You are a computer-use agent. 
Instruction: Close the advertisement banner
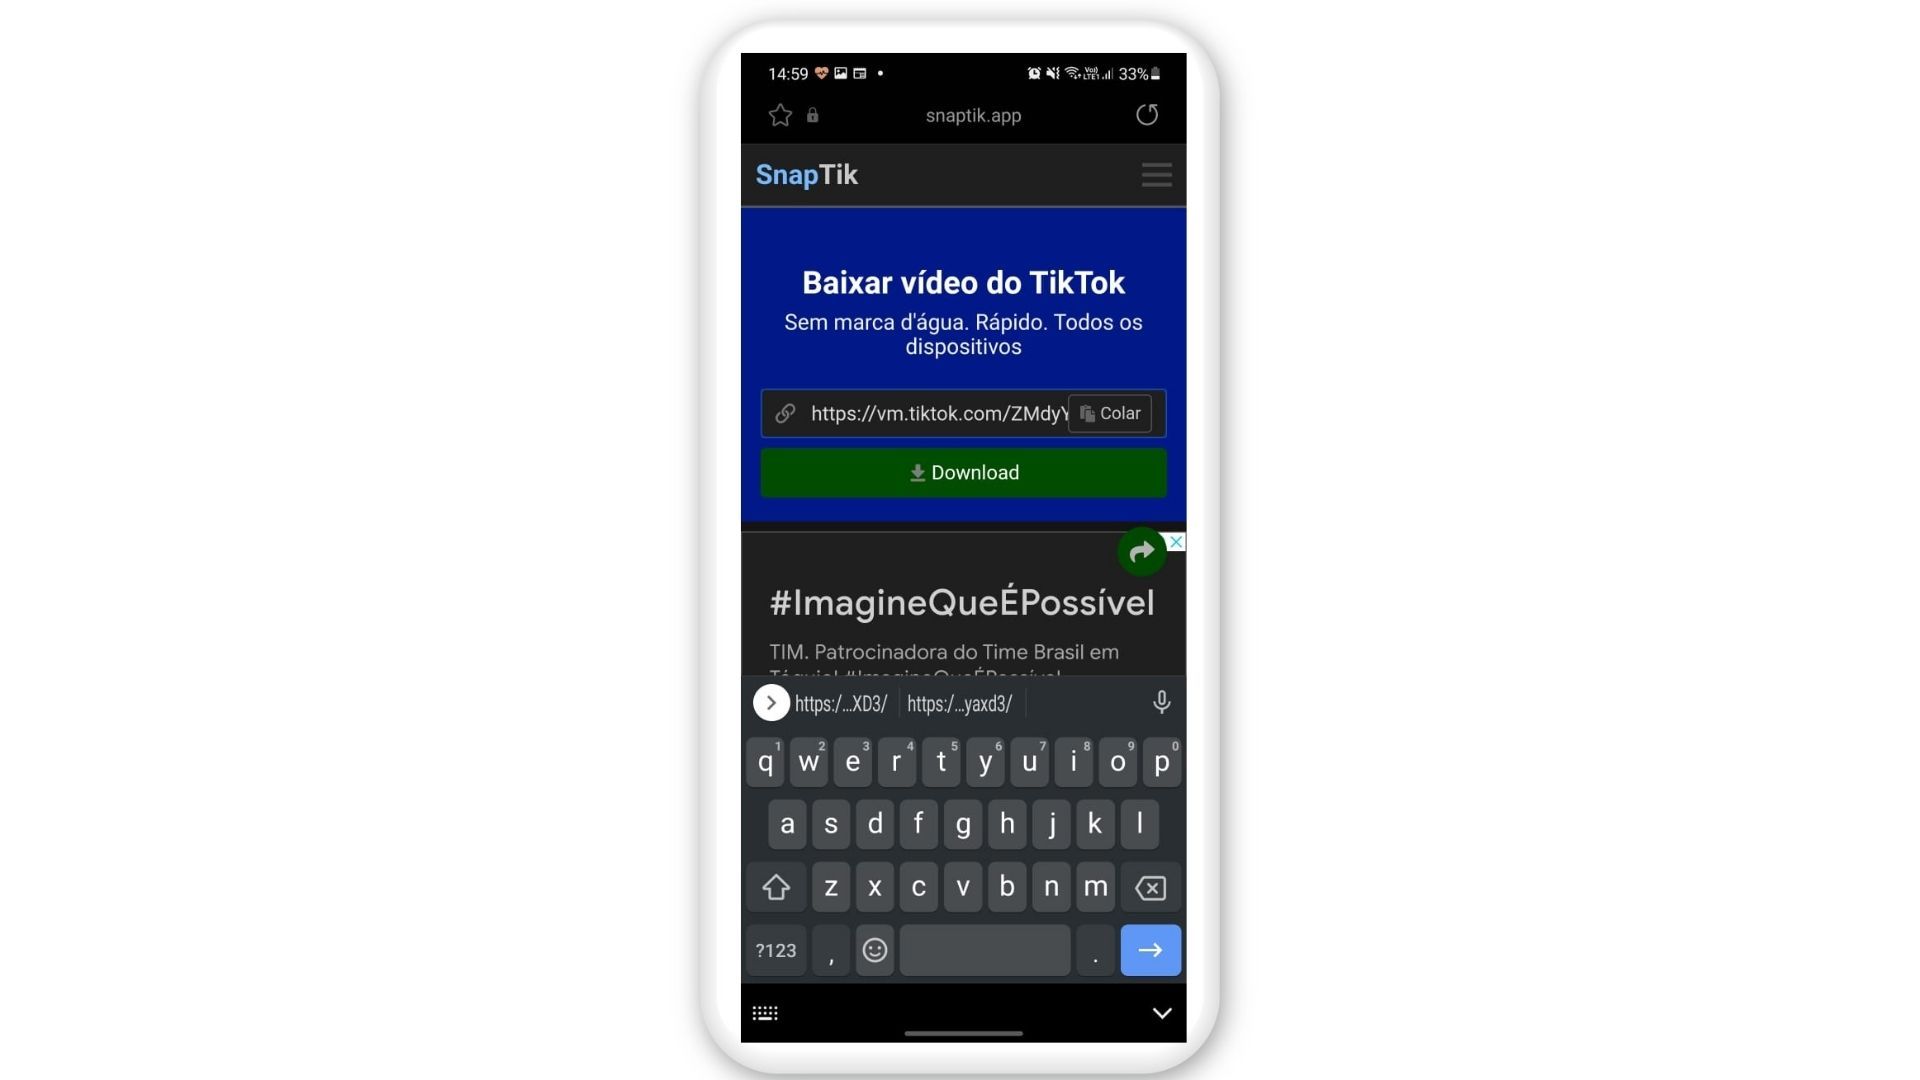click(x=1176, y=542)
